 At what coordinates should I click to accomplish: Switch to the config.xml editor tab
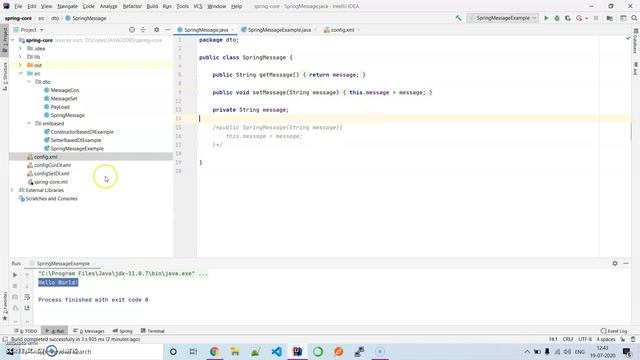(341, 30)
